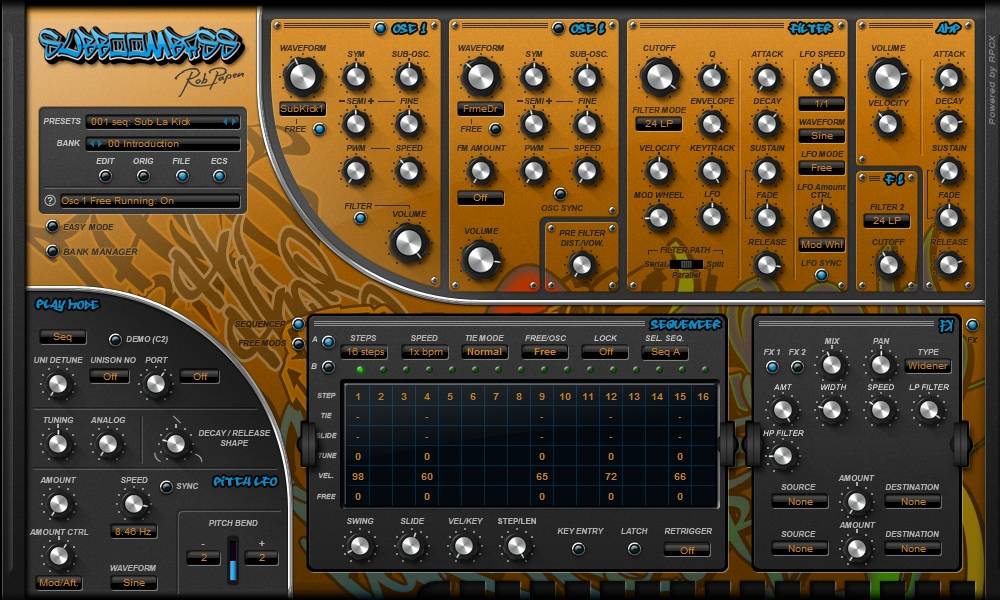The width and height of the screenshot is (1000, 600).
Task: Click the help question mark icon
Action: pyautogui.click(x=50, y=201)
